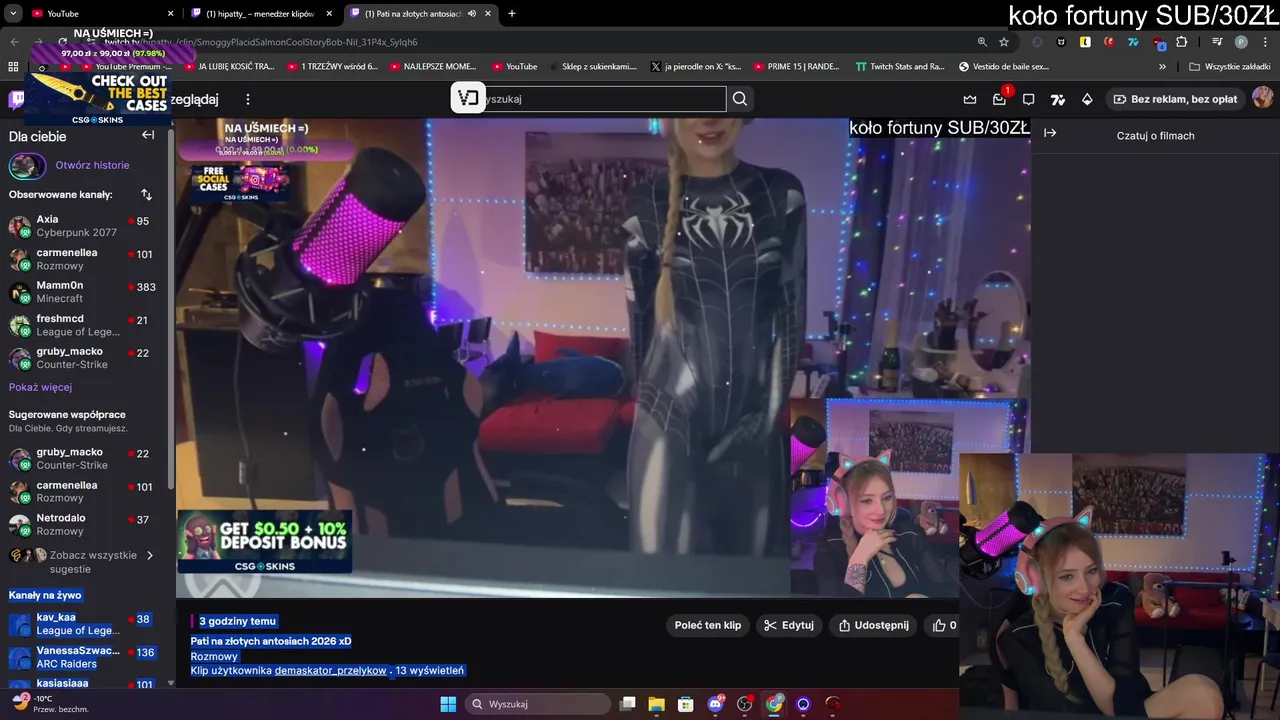Open Twitch whispers chat icon
1280x720 pixels.
point(1028,99)
